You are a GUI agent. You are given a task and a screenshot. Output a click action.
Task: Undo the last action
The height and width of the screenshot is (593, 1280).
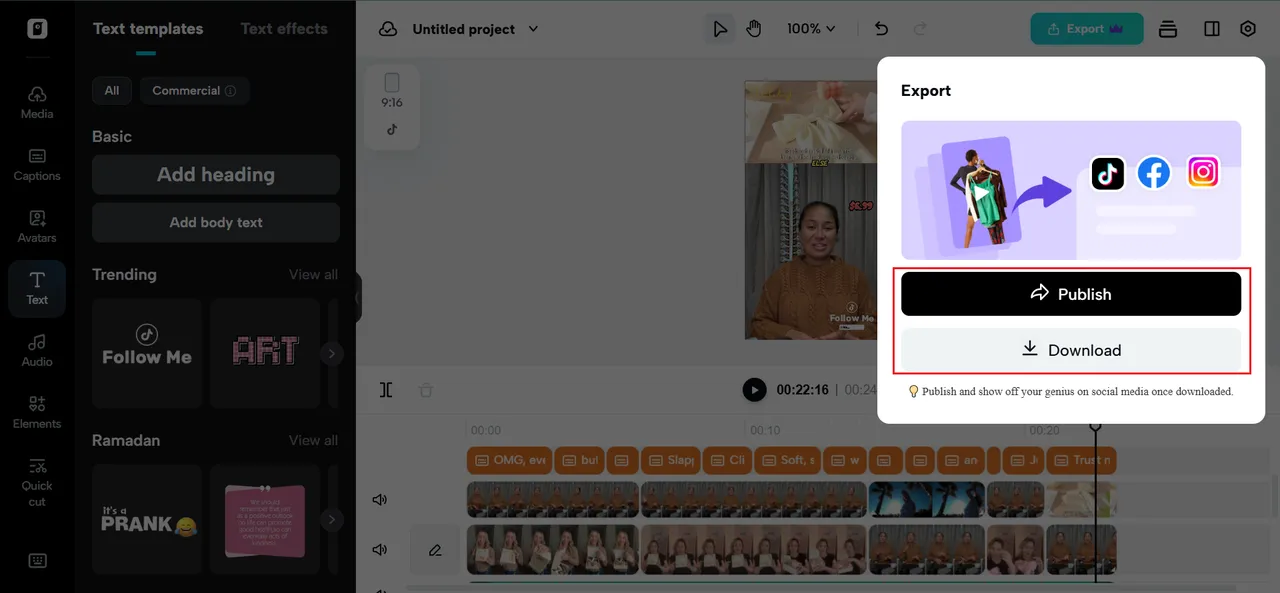pyautogui.click(x=881, y=29)
